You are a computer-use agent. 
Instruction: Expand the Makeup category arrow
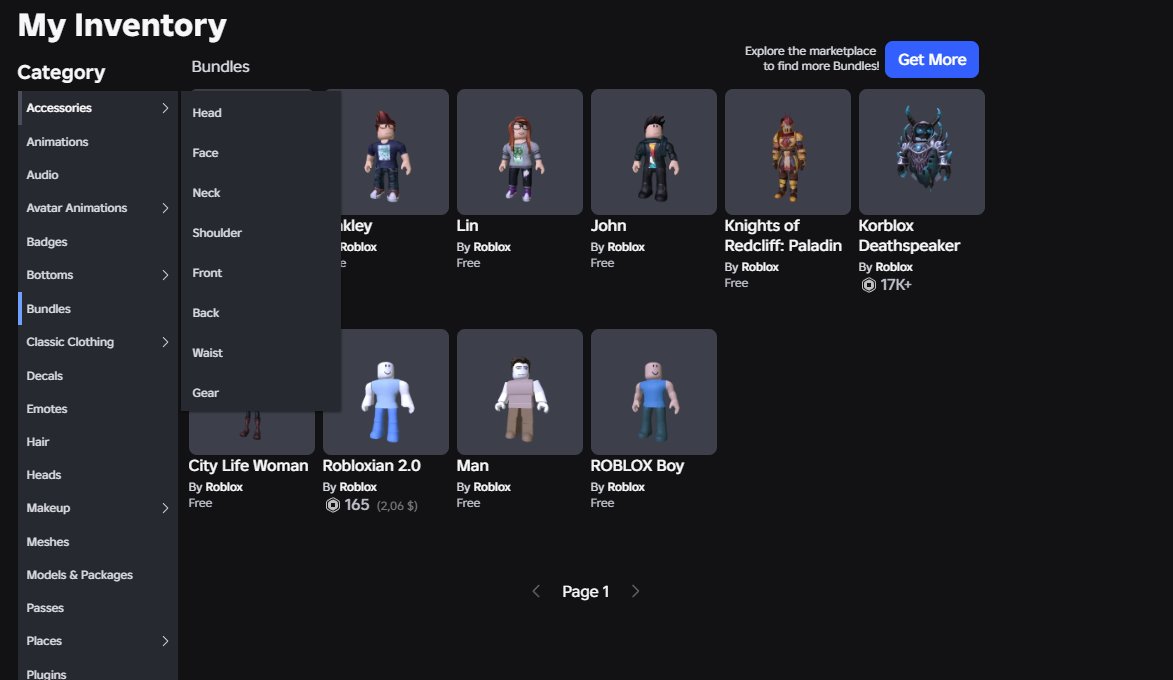(165, 508)
